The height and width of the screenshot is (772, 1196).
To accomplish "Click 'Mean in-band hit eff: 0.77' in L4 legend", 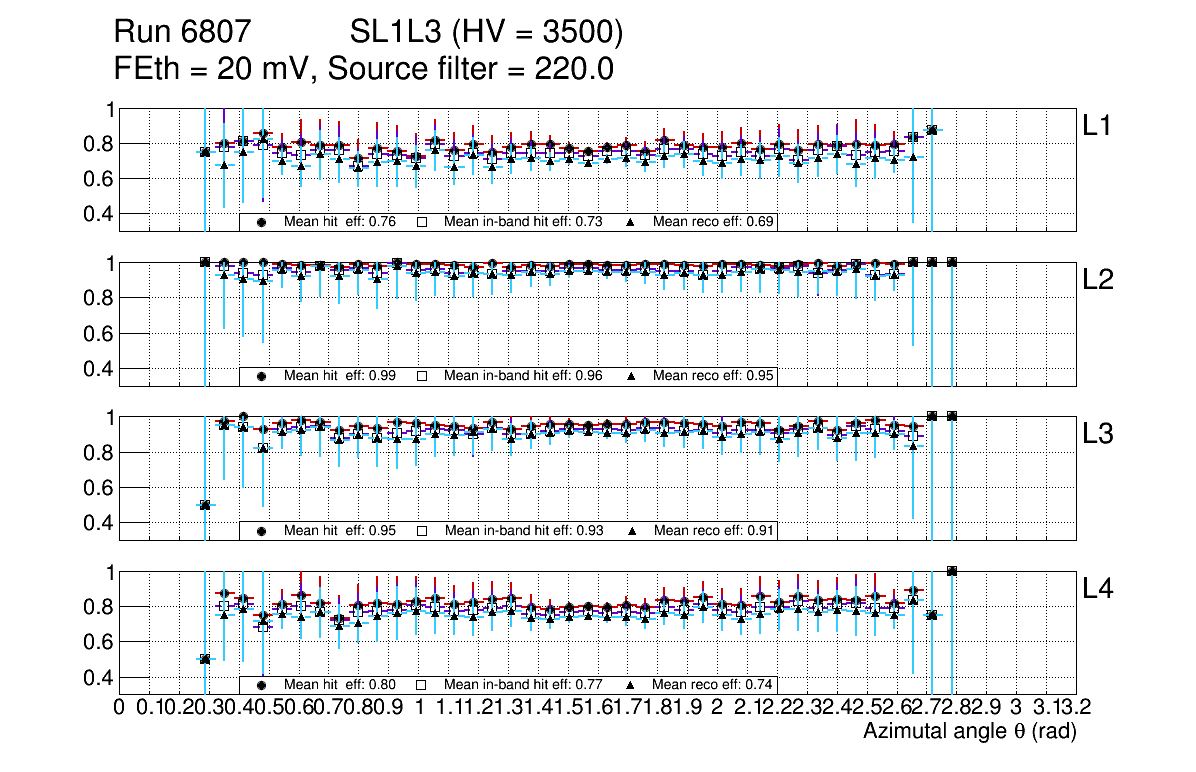I will (523, 685).
